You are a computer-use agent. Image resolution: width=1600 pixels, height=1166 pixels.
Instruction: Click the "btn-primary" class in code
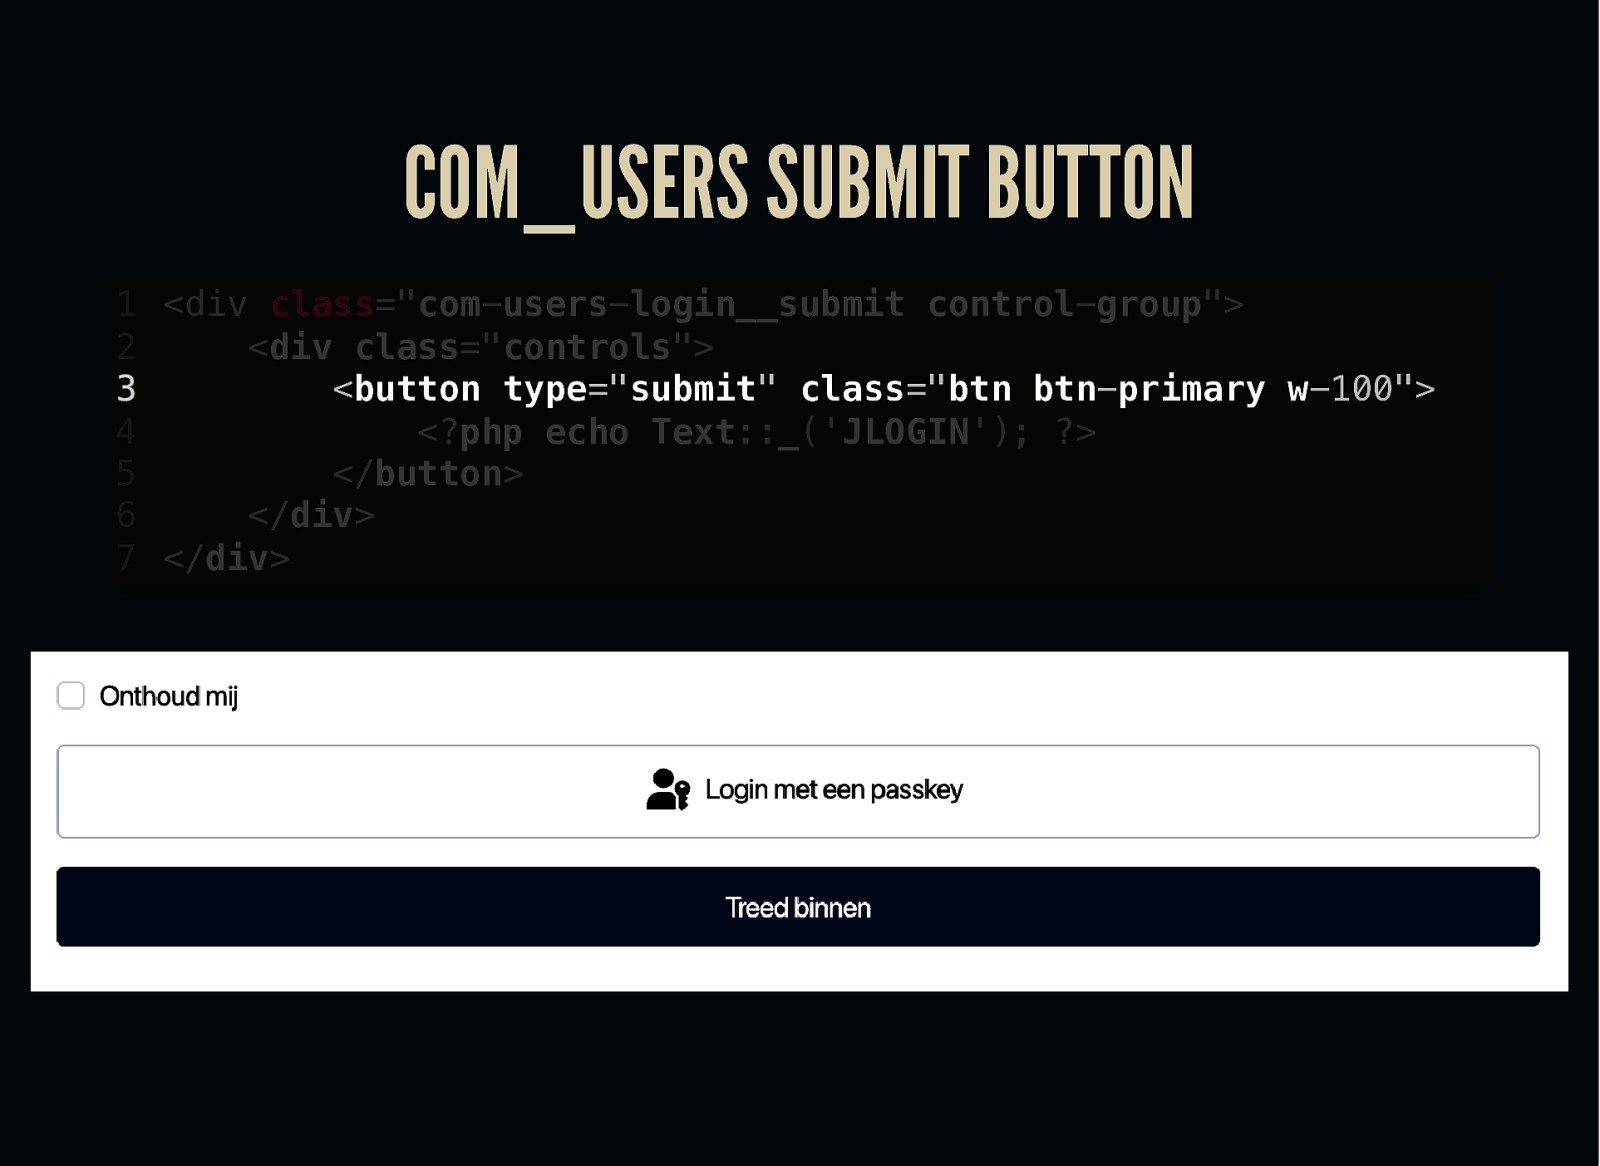1148,389
